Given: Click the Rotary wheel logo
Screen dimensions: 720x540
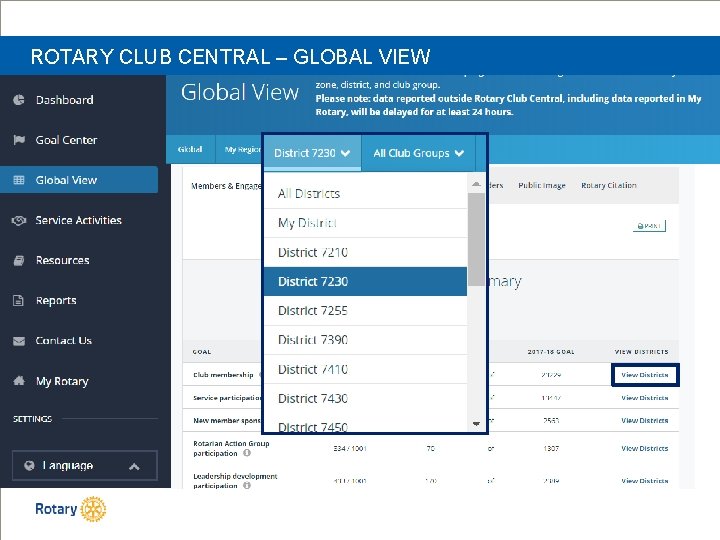Looking at the screenshot, I should (93, 509).
